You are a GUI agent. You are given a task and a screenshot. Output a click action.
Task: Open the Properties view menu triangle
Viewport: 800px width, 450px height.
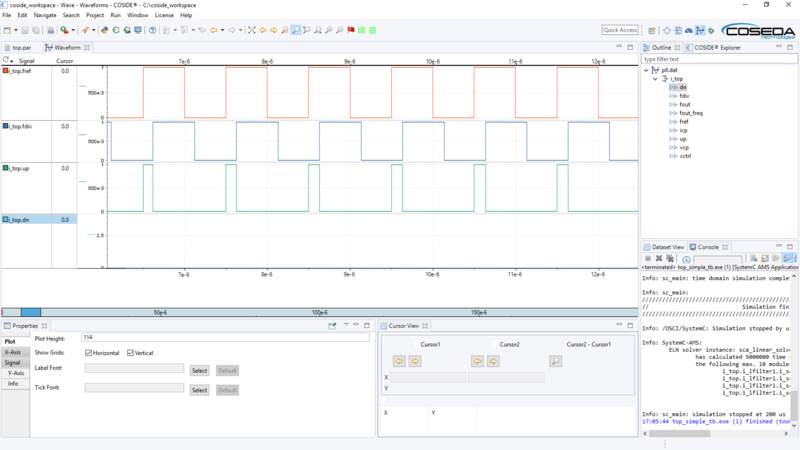(x=346, y=325)
